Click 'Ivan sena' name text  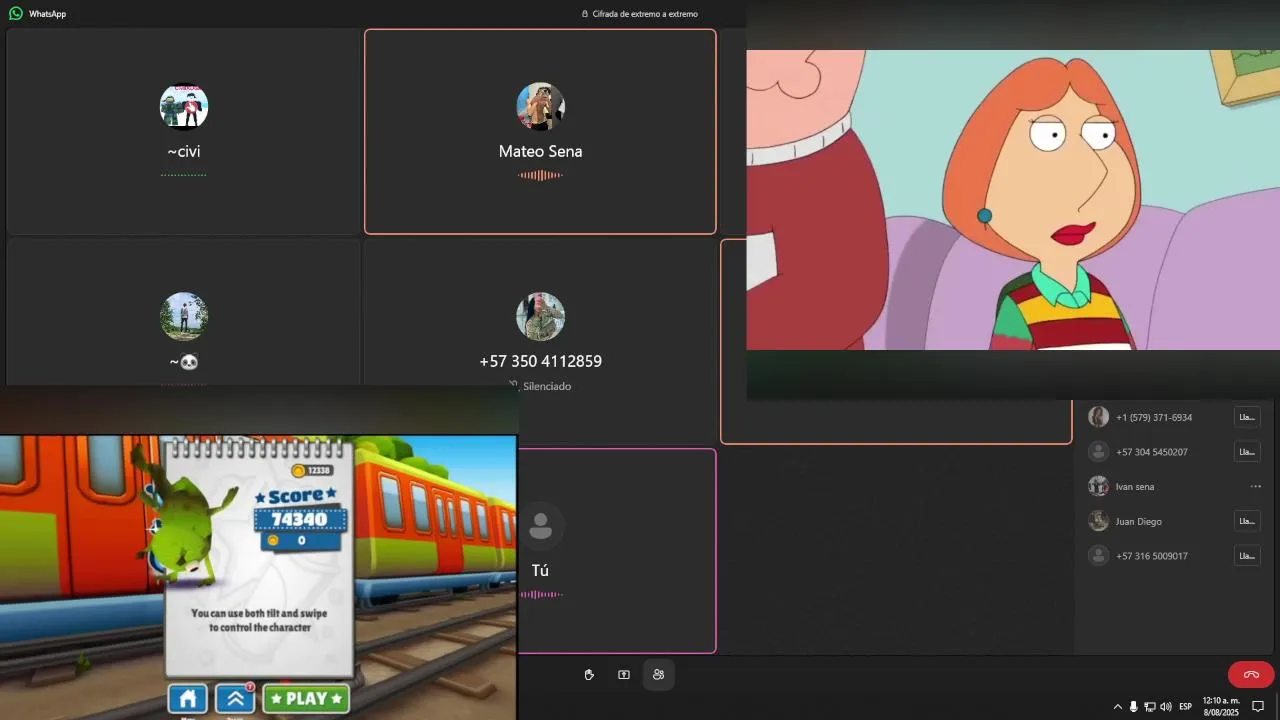[x=1135, y=487]
